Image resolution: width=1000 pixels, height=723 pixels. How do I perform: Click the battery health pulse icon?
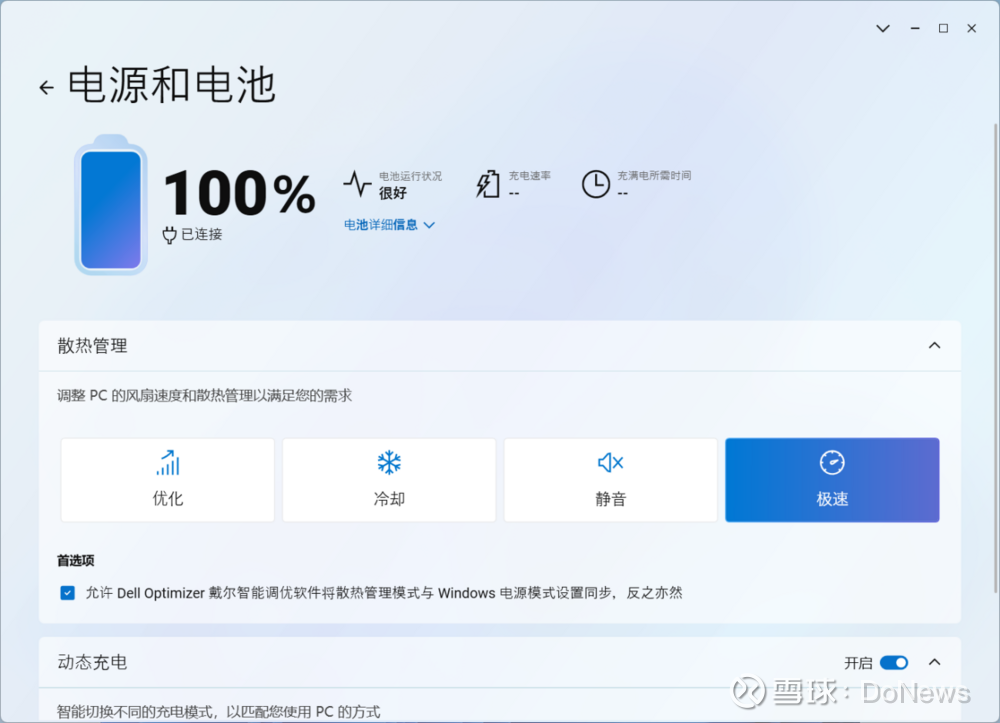pyautogui.click(x=357, y=184)
